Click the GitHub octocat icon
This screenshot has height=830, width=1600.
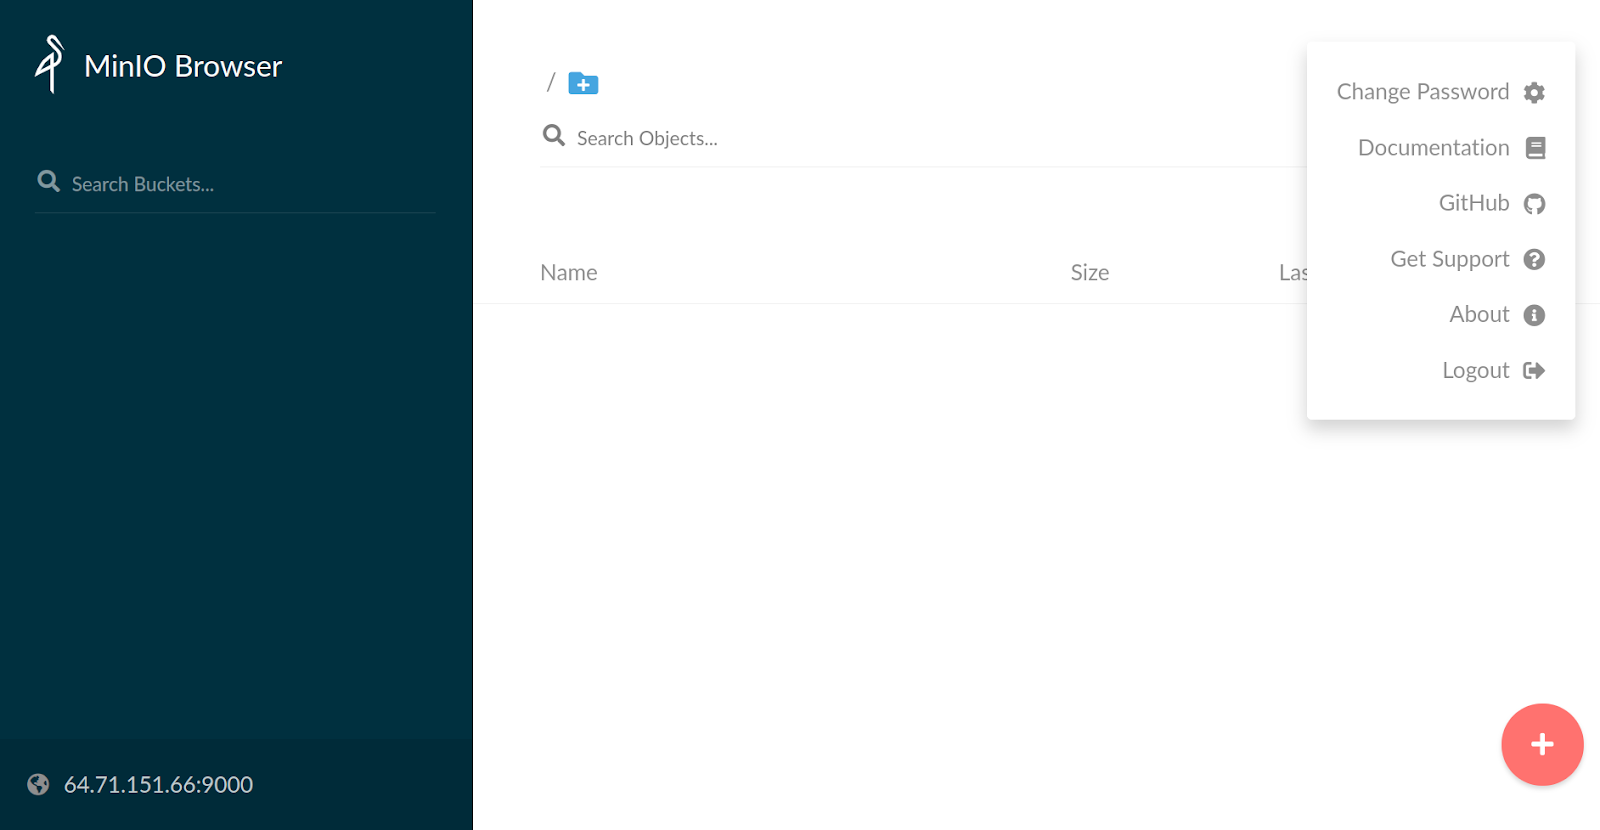point(1534,204)
